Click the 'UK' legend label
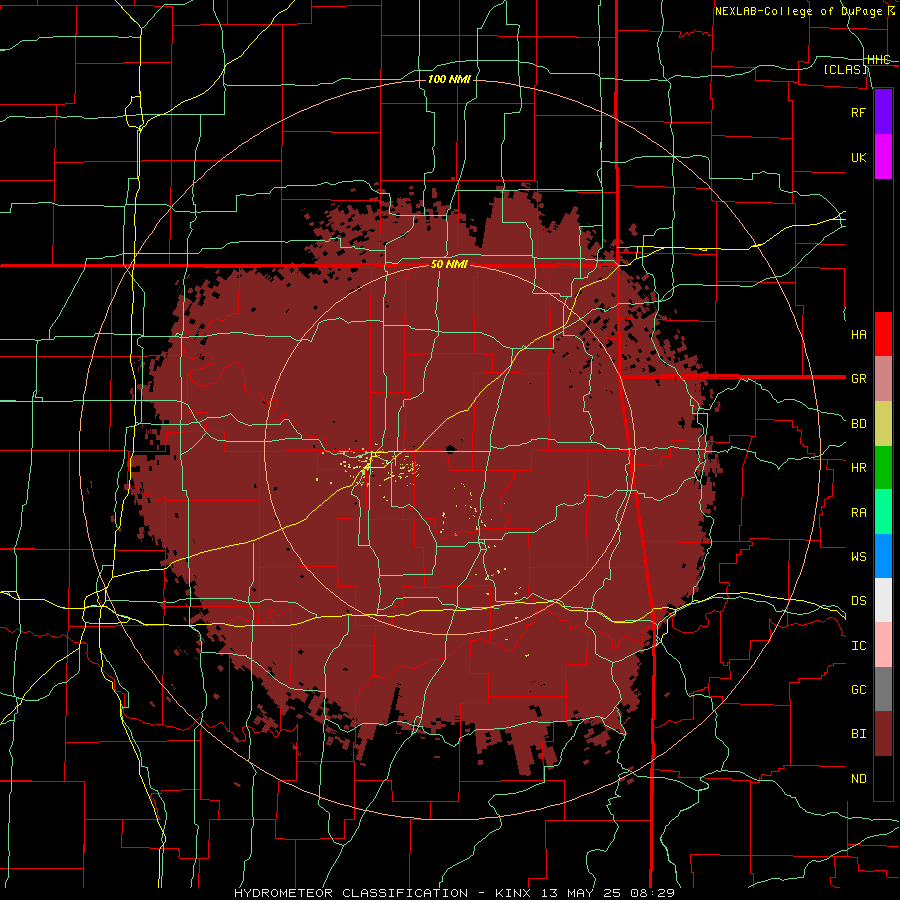 pyautogui.click(x=858, y=157)
